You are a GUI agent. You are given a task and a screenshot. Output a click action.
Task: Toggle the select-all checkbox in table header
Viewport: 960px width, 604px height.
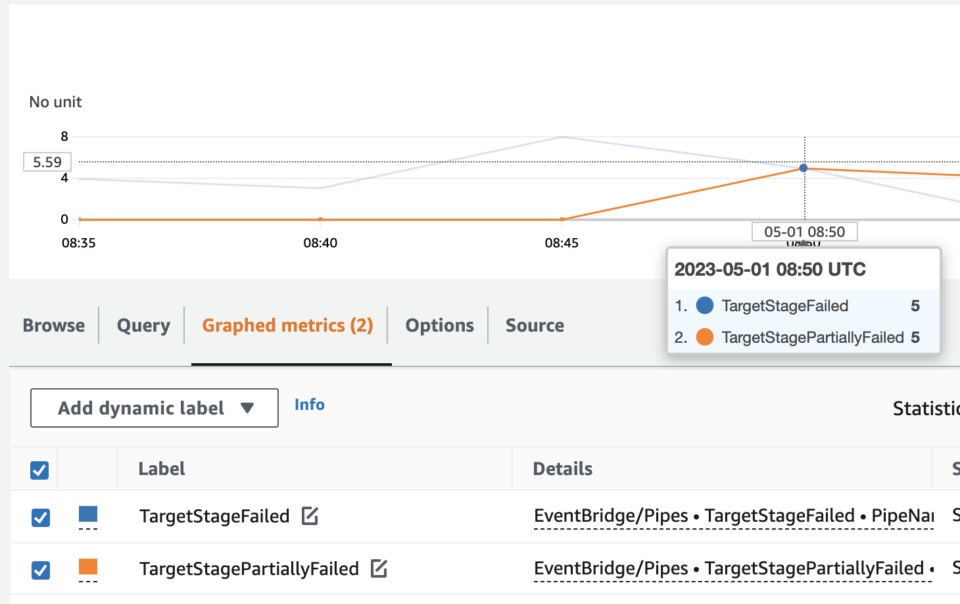[x=39, y=469]
